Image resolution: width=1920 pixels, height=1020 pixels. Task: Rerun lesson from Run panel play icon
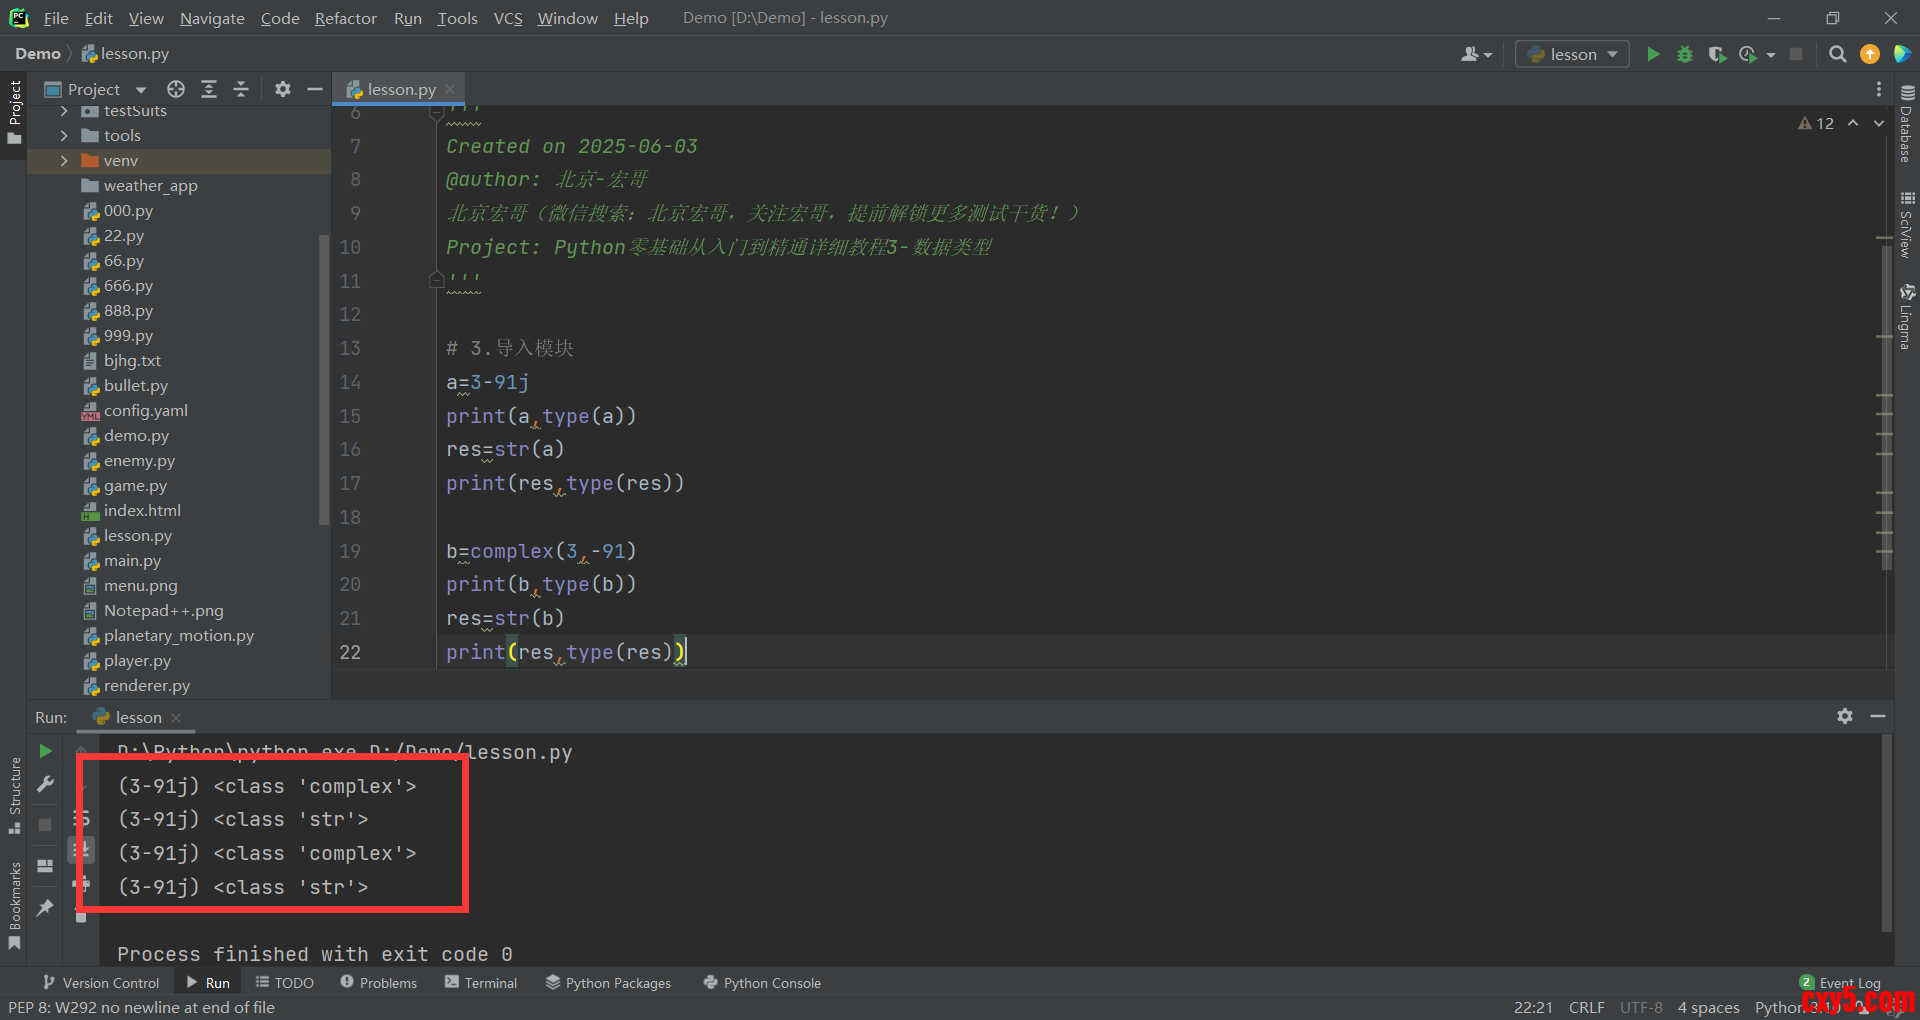coord(45,751)
